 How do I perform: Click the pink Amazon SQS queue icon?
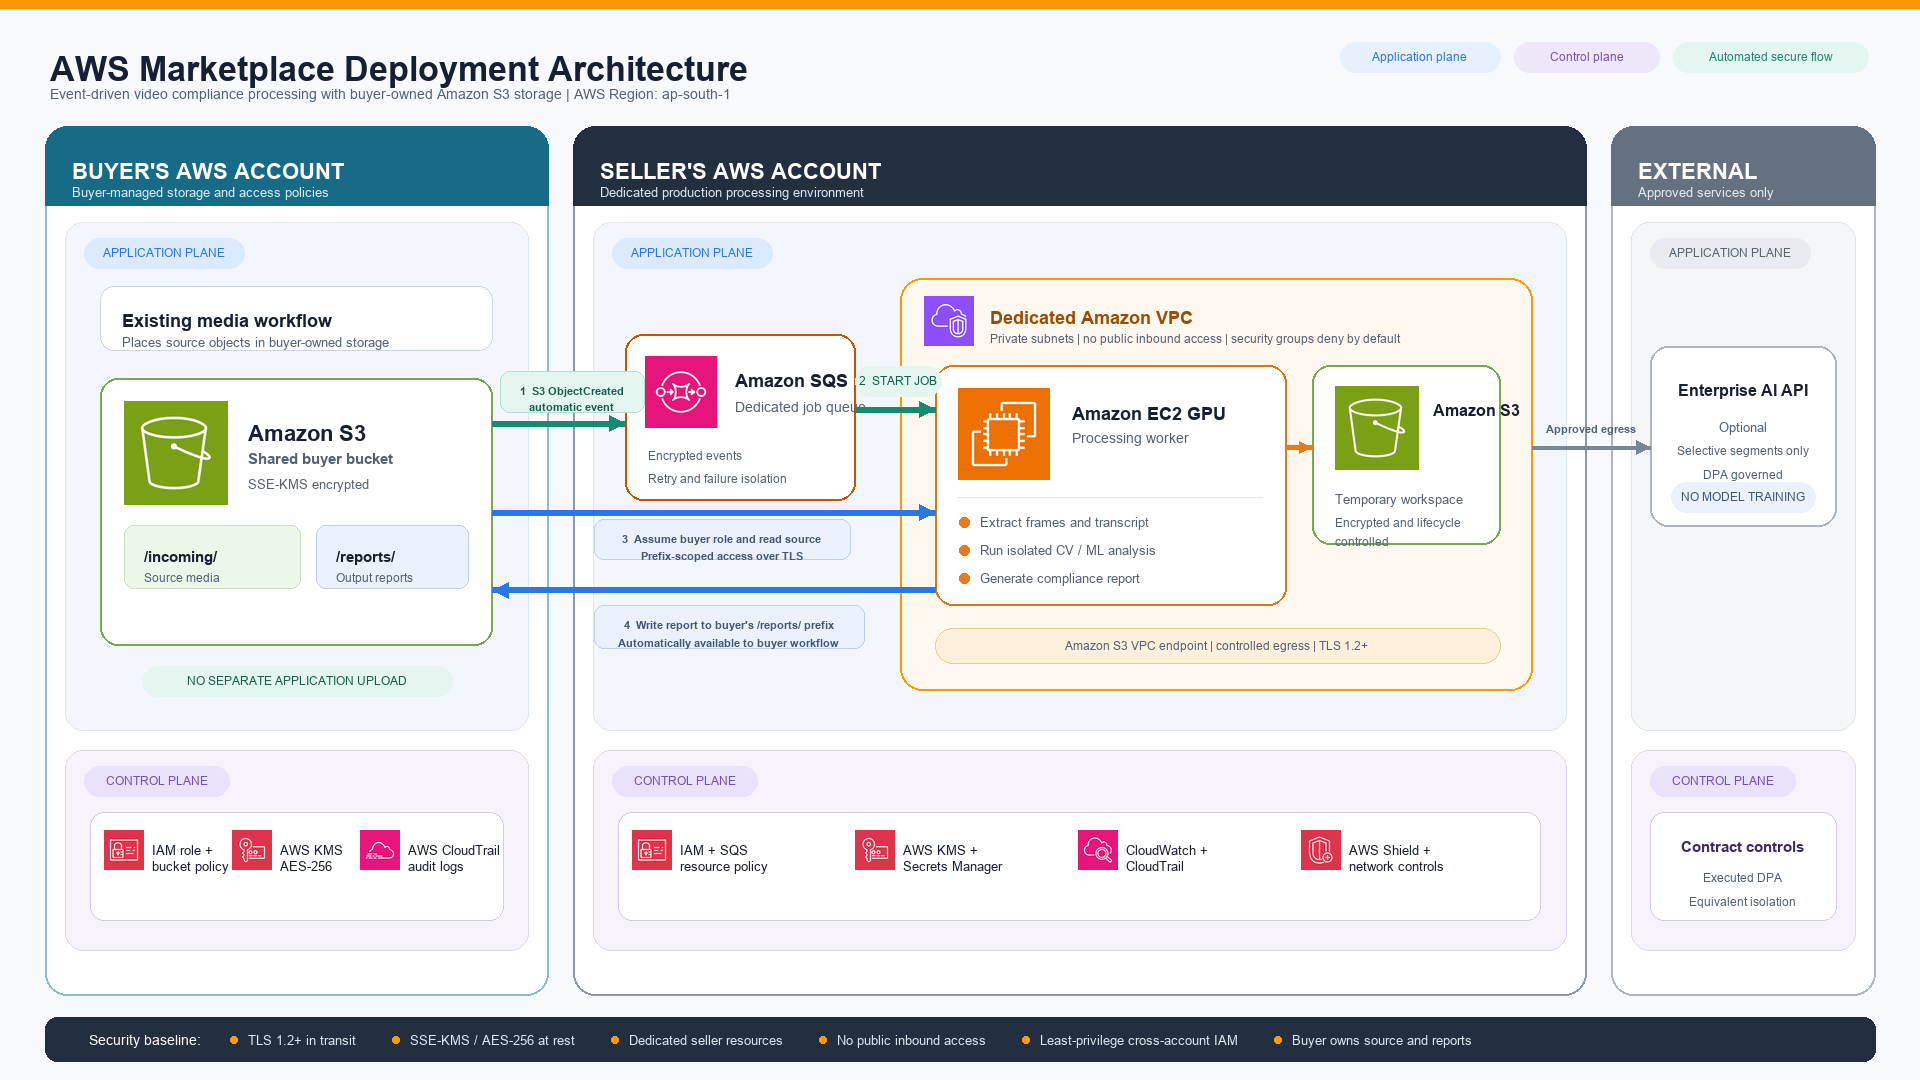(x=681, y=392)
